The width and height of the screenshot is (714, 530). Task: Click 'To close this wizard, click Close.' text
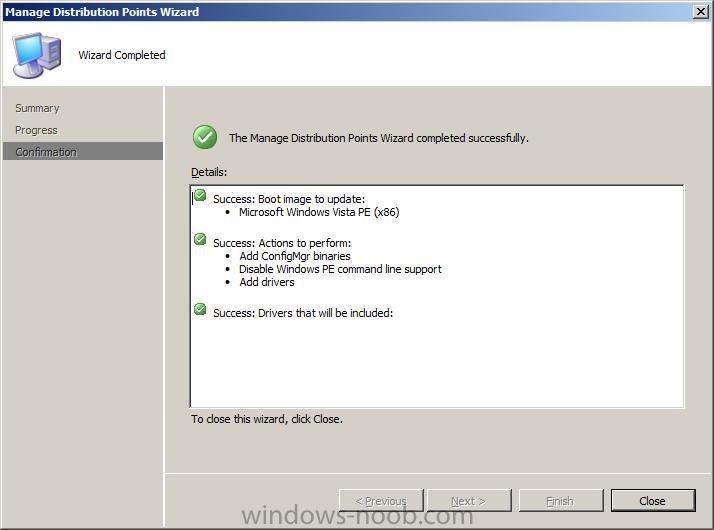(x=267, y=419)
